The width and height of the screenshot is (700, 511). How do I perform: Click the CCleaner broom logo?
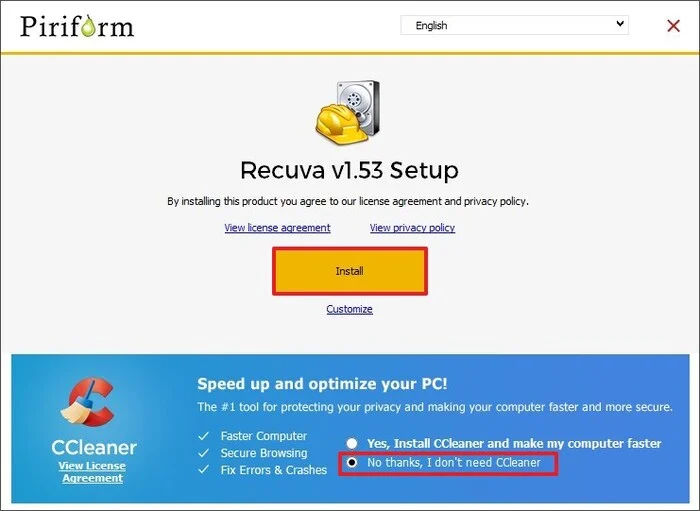(x=88, y=402)
